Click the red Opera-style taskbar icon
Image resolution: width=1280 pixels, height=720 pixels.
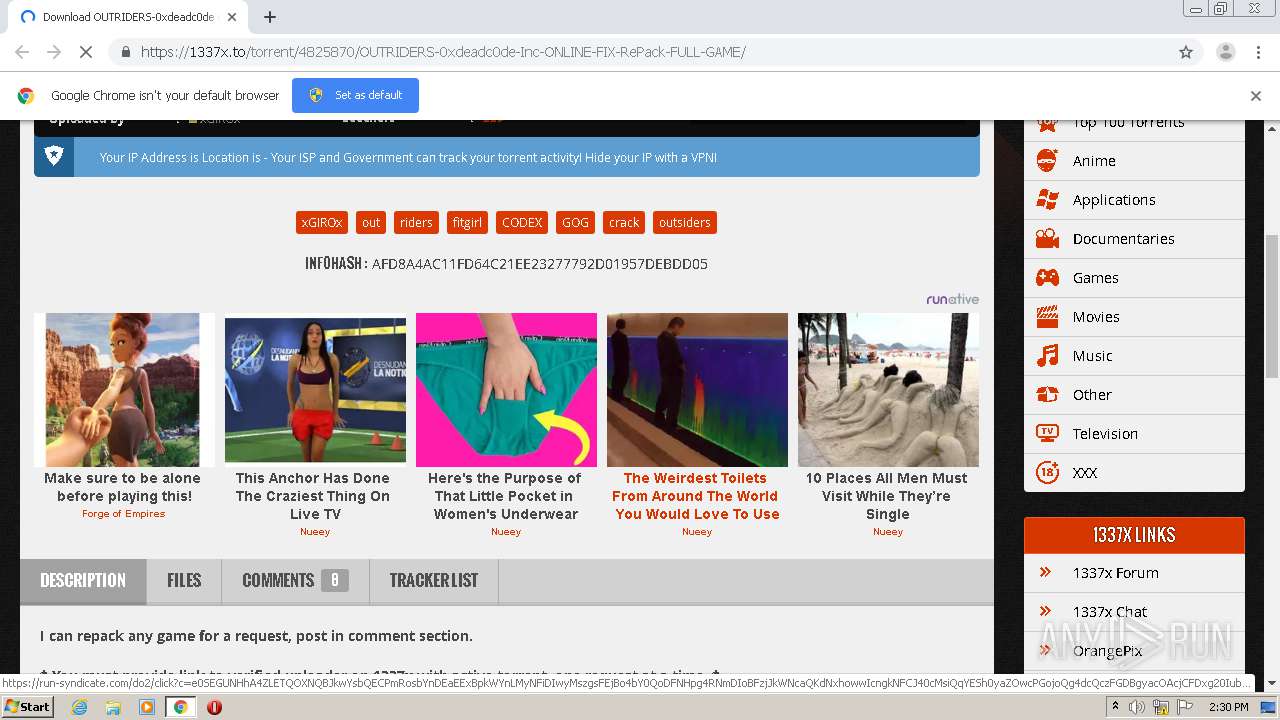point(214,707)
